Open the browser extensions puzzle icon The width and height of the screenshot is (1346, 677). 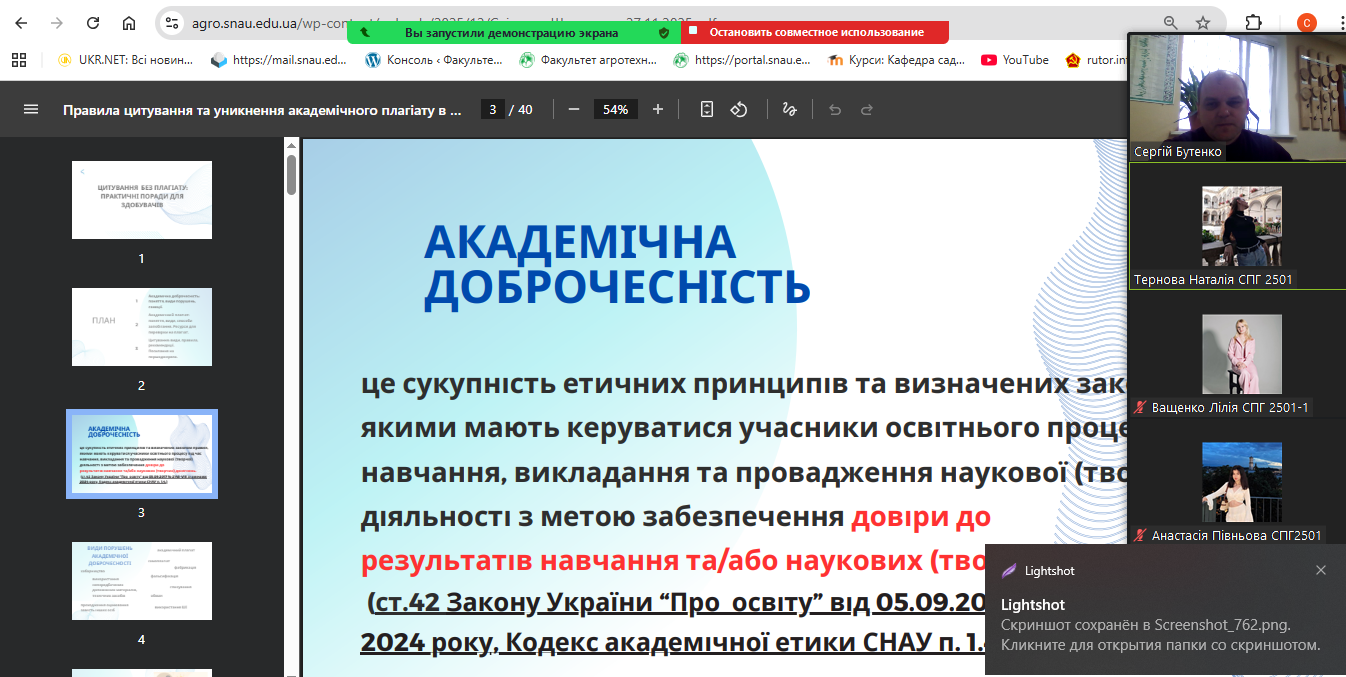1253,23
